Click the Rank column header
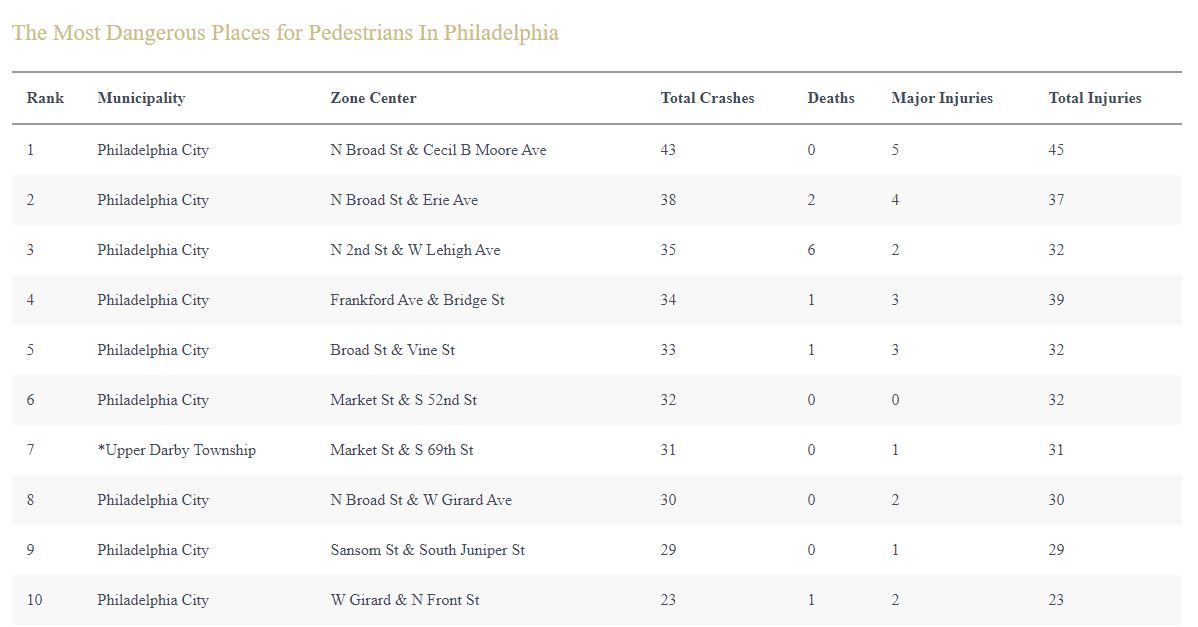Viewport: 1198px width, 627px height. pos(45,98)
